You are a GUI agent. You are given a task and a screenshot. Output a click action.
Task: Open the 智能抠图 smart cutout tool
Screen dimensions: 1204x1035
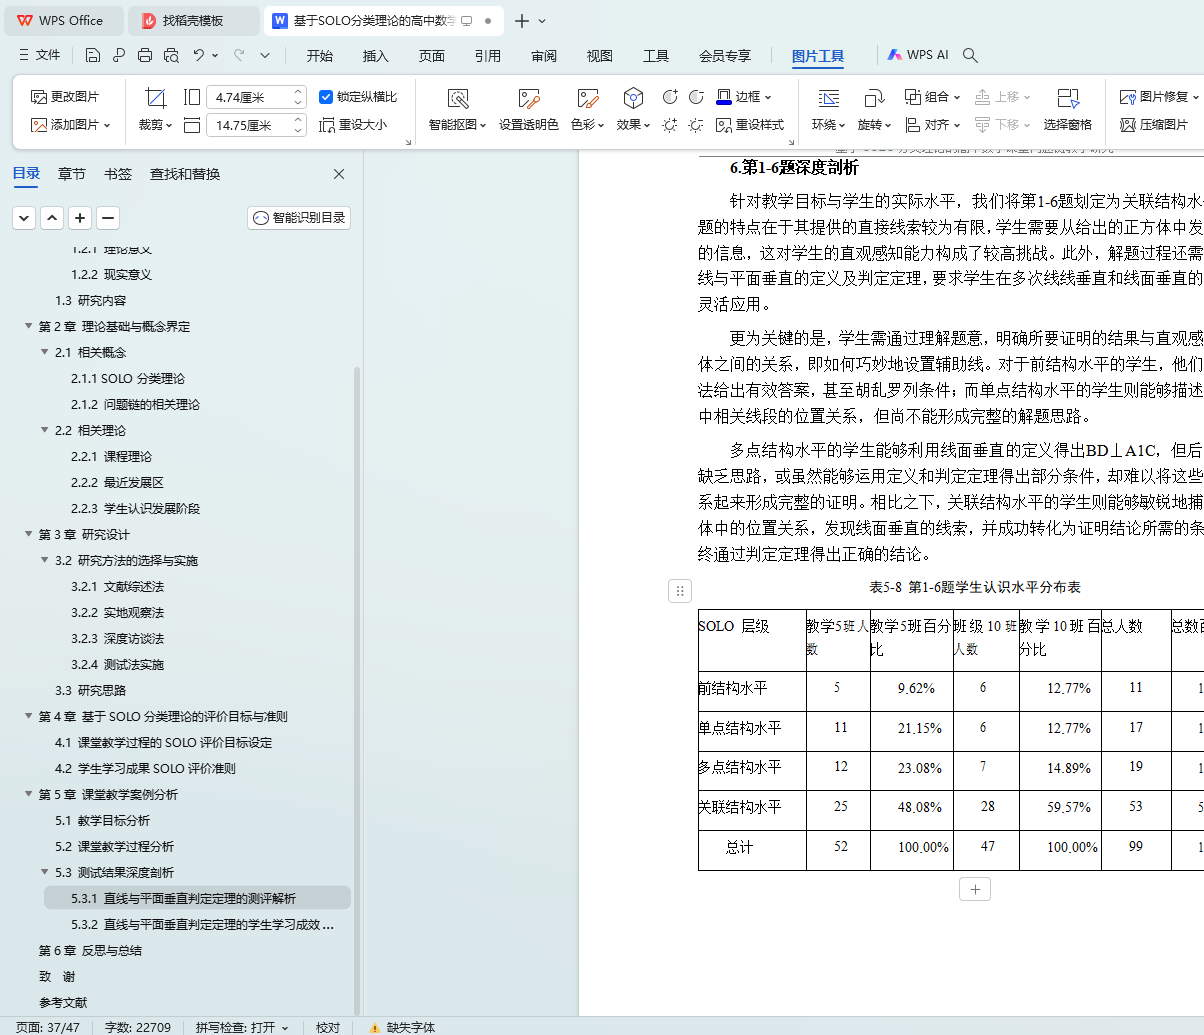457,110
